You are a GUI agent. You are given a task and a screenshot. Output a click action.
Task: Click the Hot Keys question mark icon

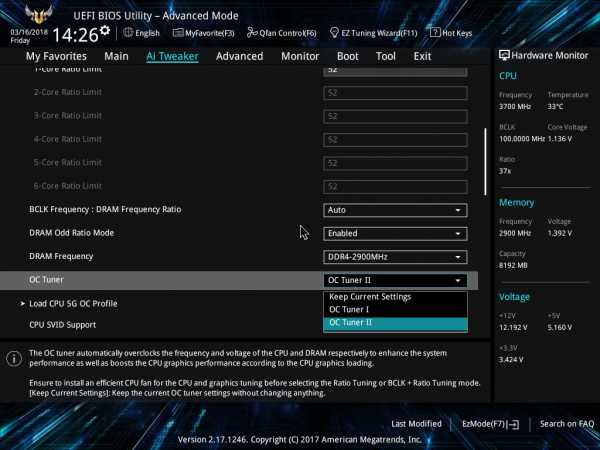click(435, 33)
